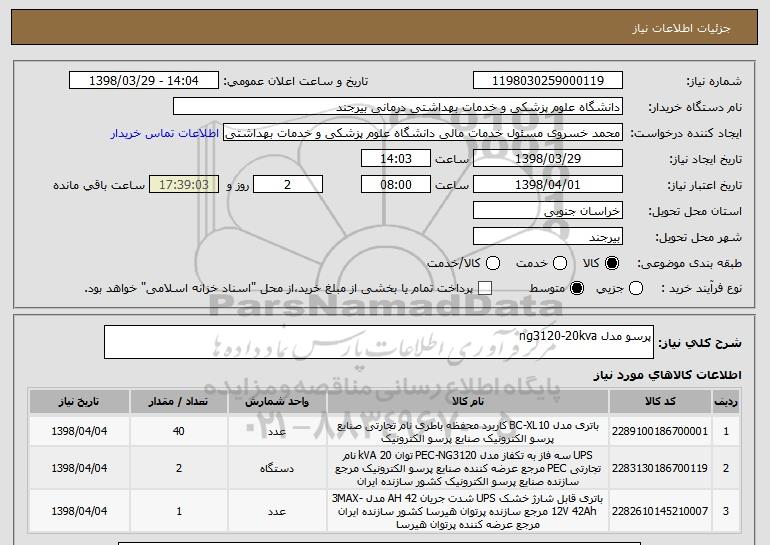The width and height of the screenshot is (770, 545).
Task: Click the validity time field 08:00
Action: (x=396, y=185)
